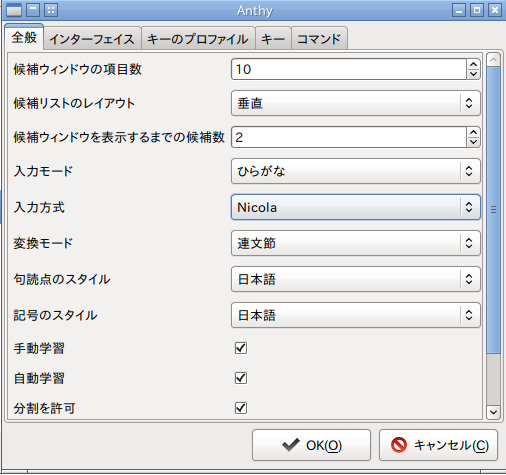This screenshot has height=475, width=506.
Task: Click the 入力モード label
Action: (x=43, y=171)
